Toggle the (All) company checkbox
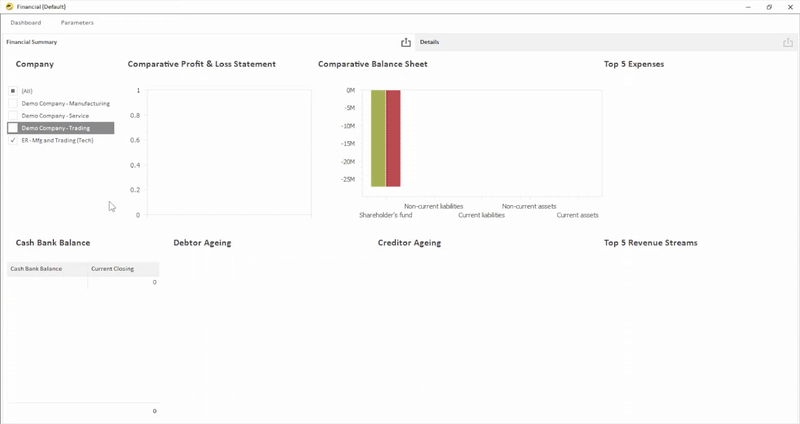The image size is (800, 424). [x=13, y=91]
